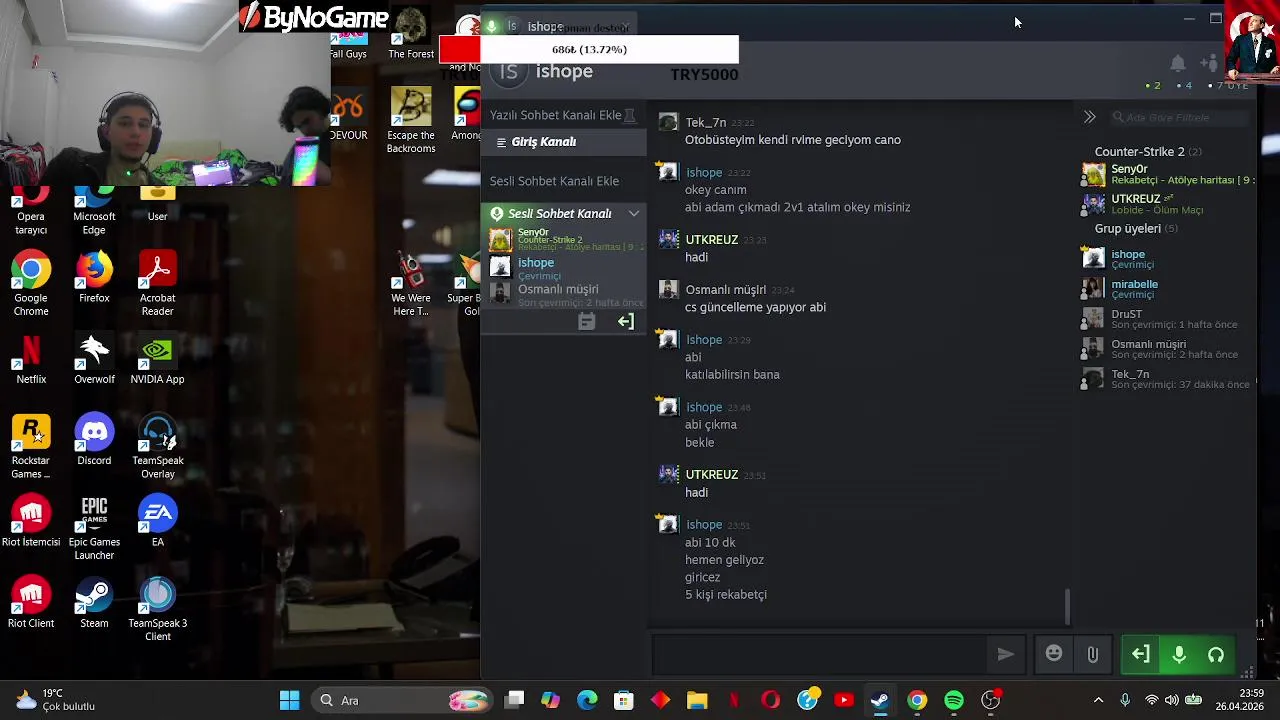Open Netflix desktop icon
Viewport: 1280px width, 720px height.
tap(31, 359)
